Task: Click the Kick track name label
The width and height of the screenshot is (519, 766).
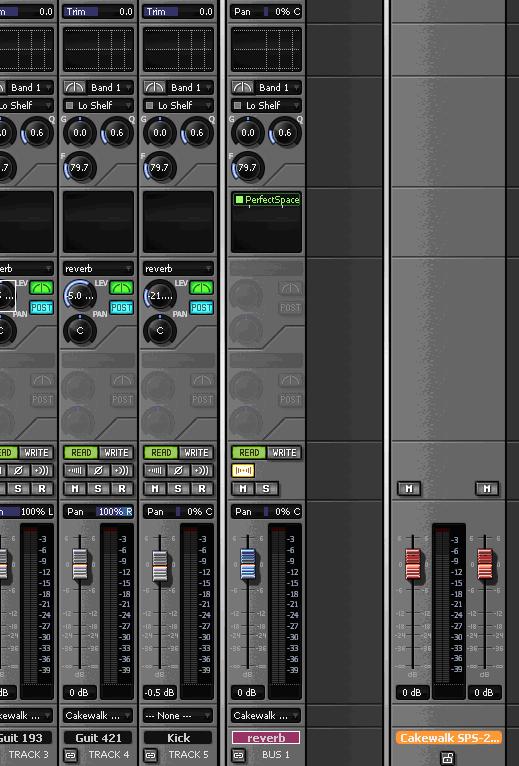Action: pos(178,738)
